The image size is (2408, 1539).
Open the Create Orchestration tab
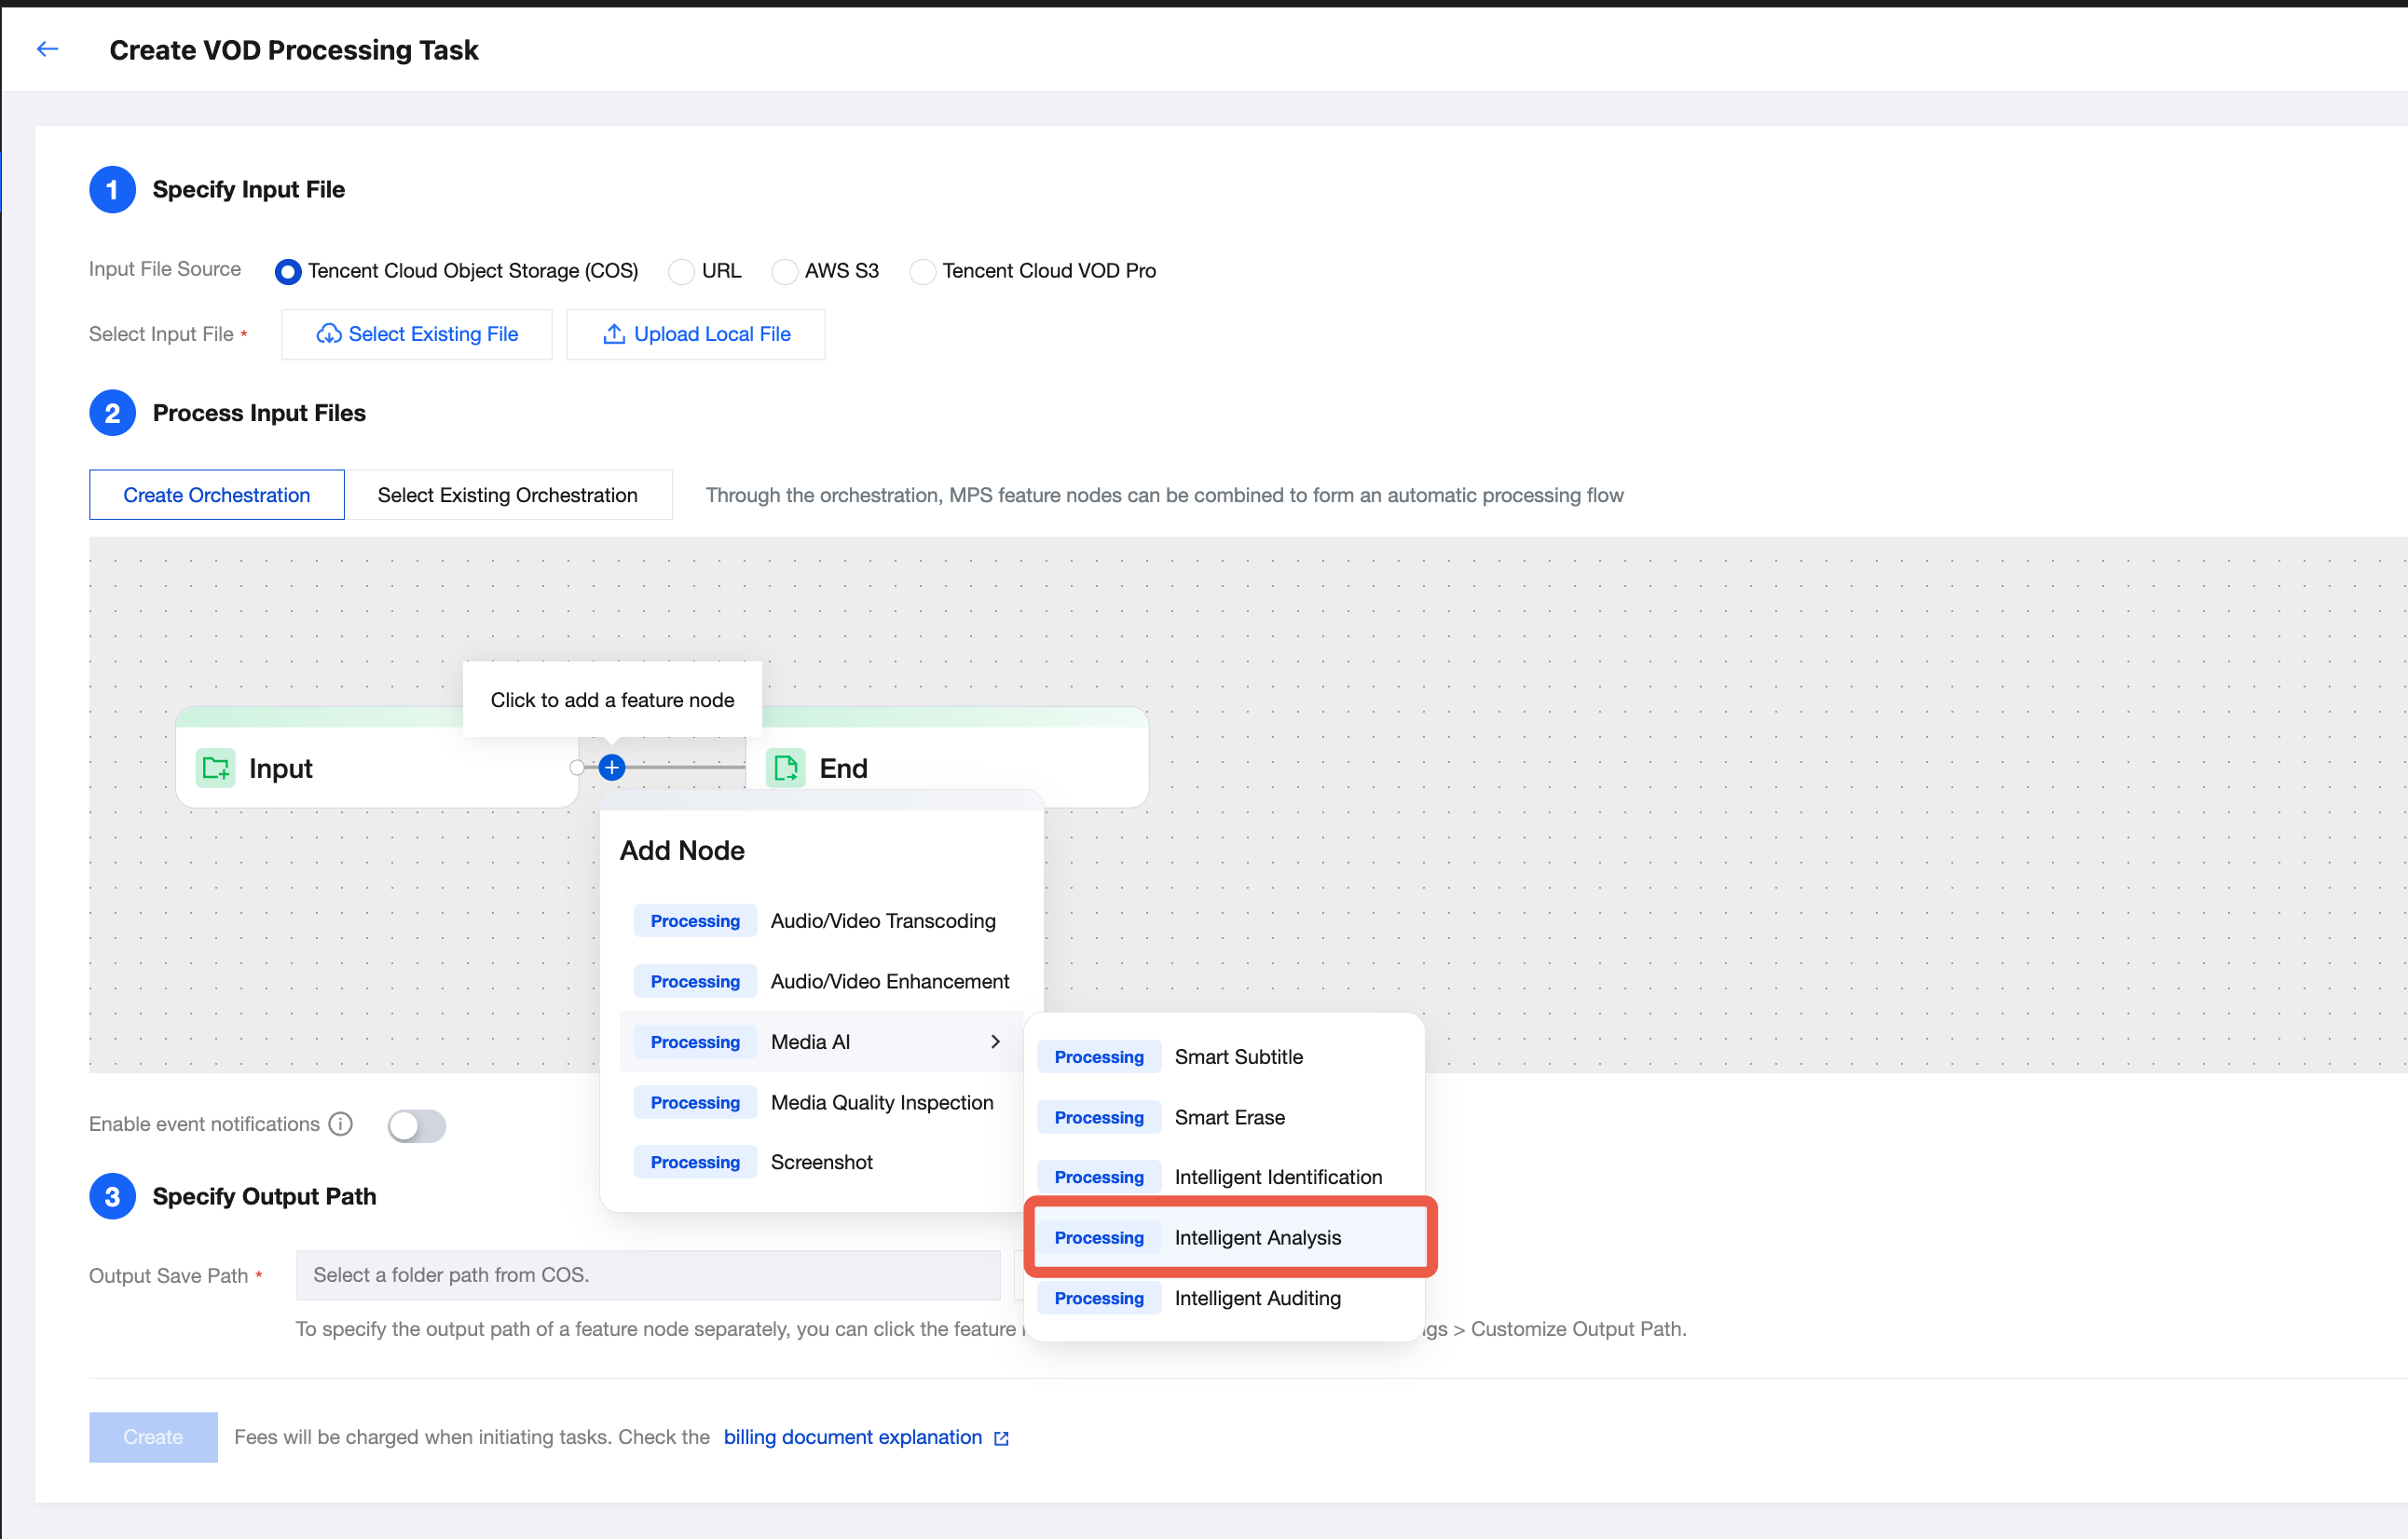click(216, 495)
